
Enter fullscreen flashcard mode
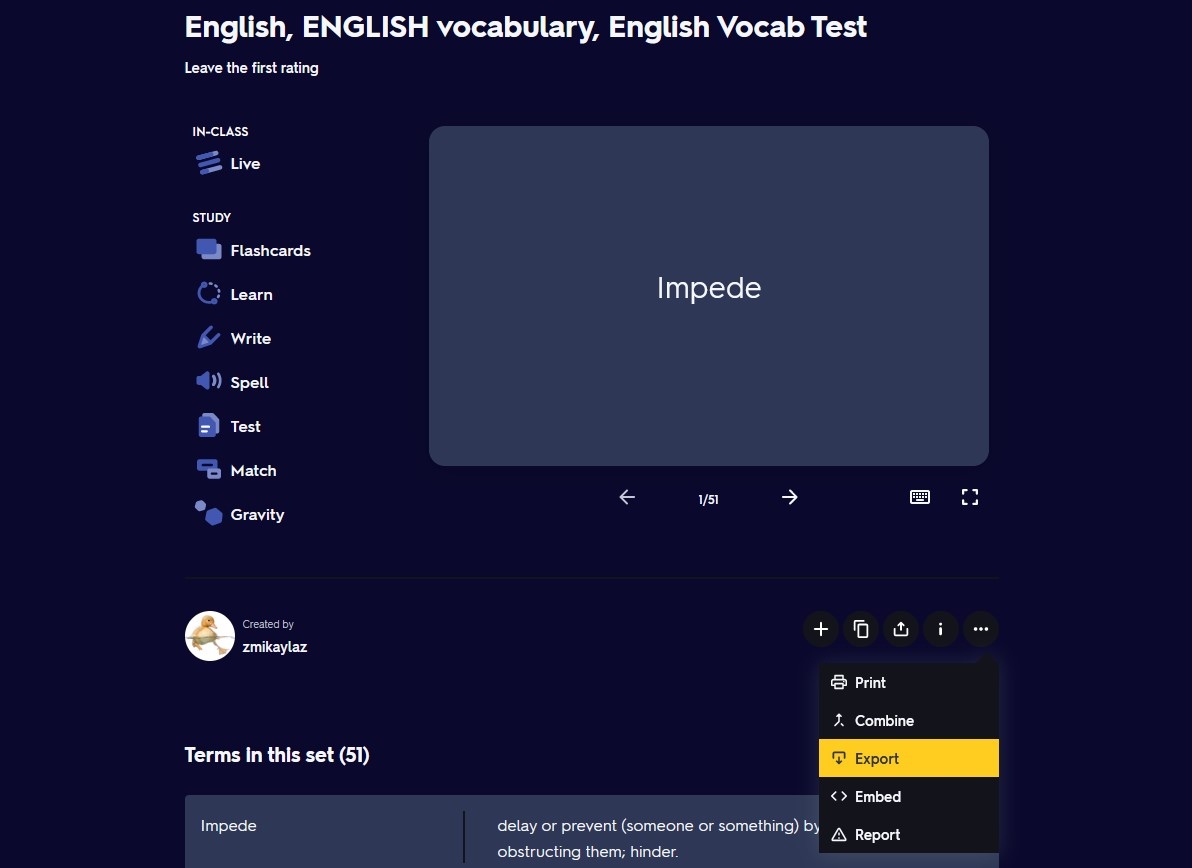click(969, 497)
